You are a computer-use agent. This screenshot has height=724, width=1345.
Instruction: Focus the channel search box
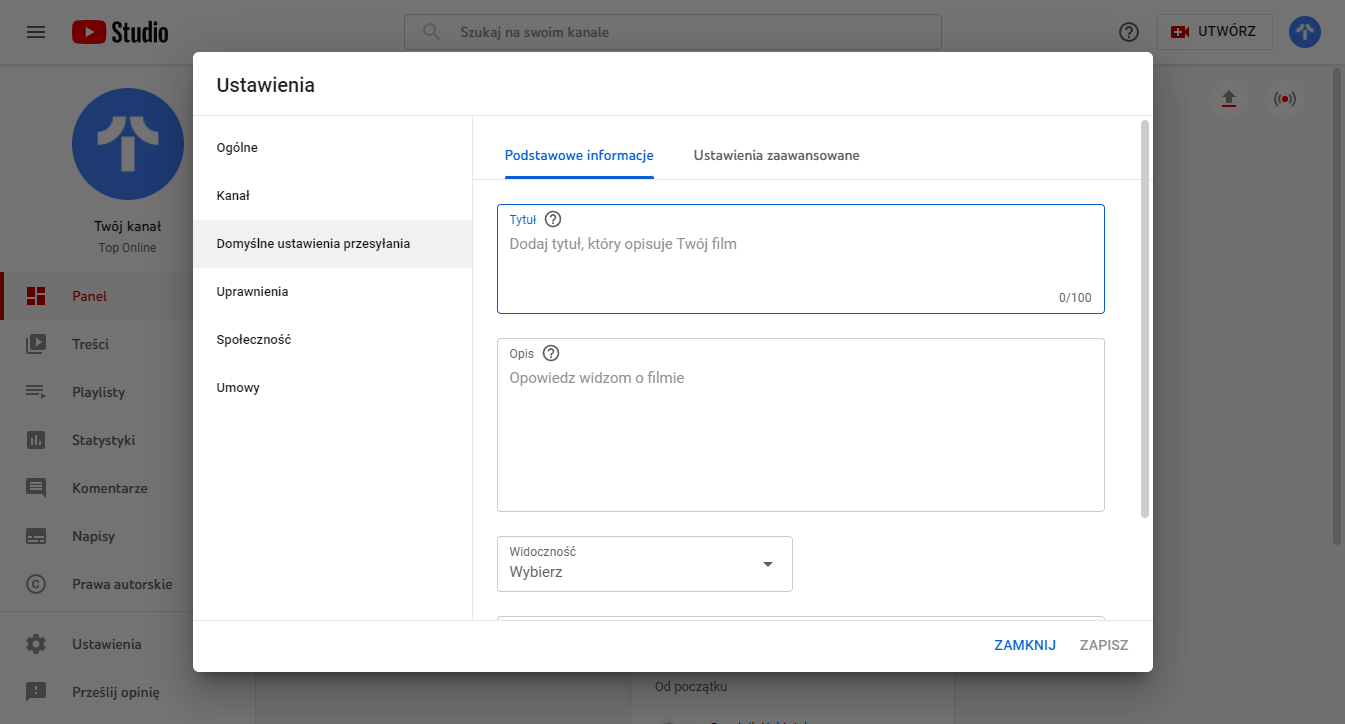click(673, 32)
